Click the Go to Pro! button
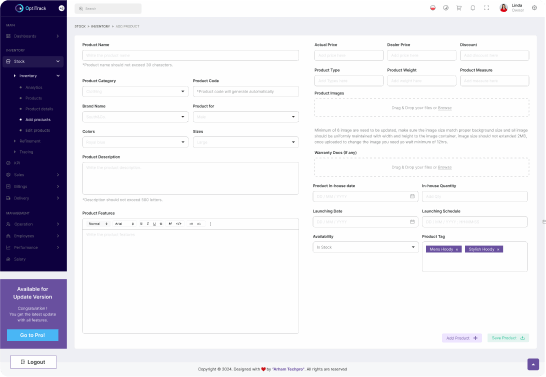Screen dimensions: 546x377 (x=33, y=335)
